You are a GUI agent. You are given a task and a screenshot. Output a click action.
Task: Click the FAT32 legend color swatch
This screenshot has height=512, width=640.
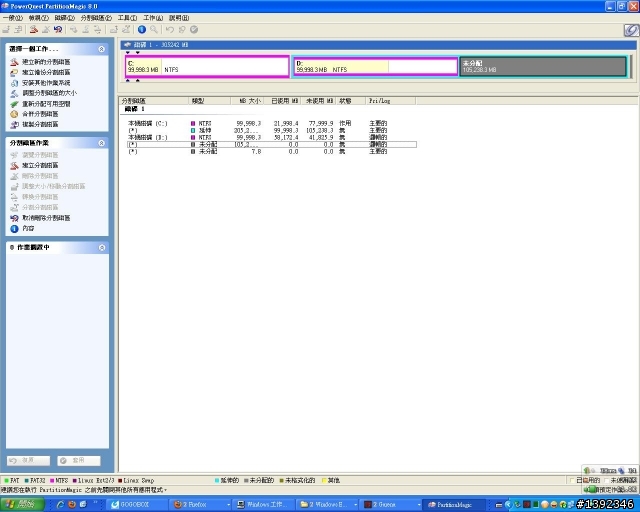click(x=27, y=481)
